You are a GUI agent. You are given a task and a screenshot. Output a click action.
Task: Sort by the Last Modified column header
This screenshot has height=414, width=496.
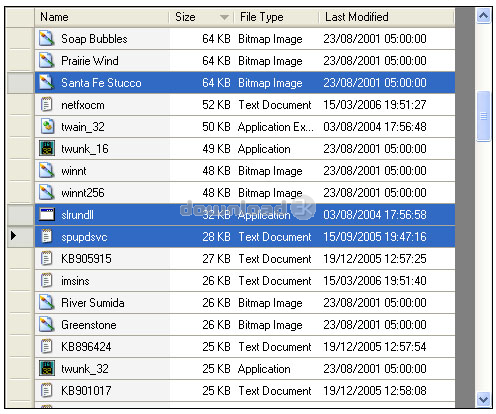(x=386, y=17)
